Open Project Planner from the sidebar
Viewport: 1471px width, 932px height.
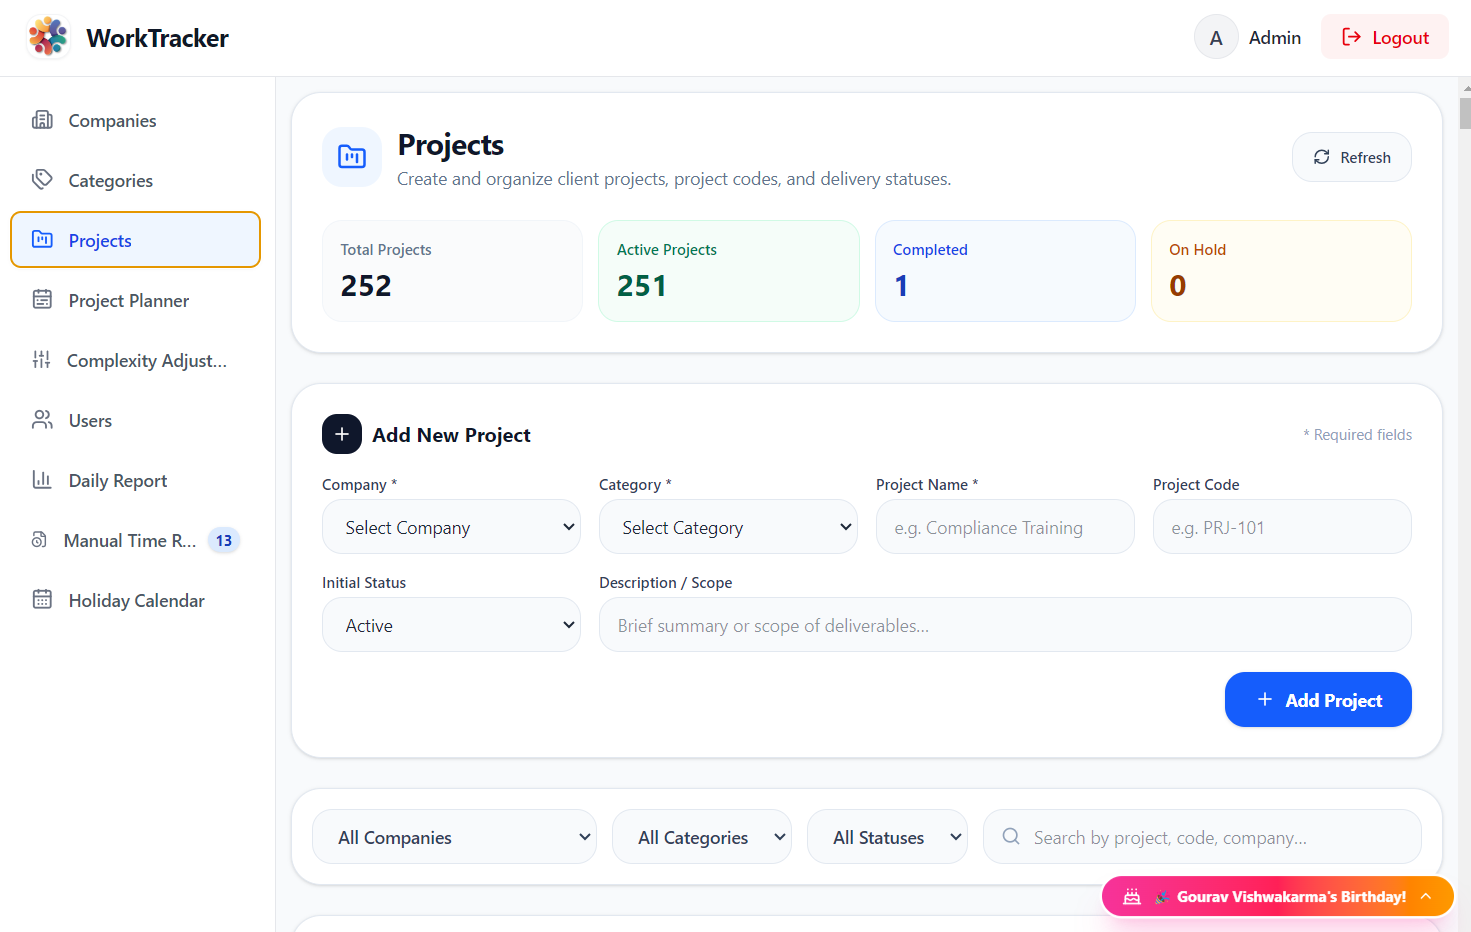pyautogui.click(x=135, y=300)
